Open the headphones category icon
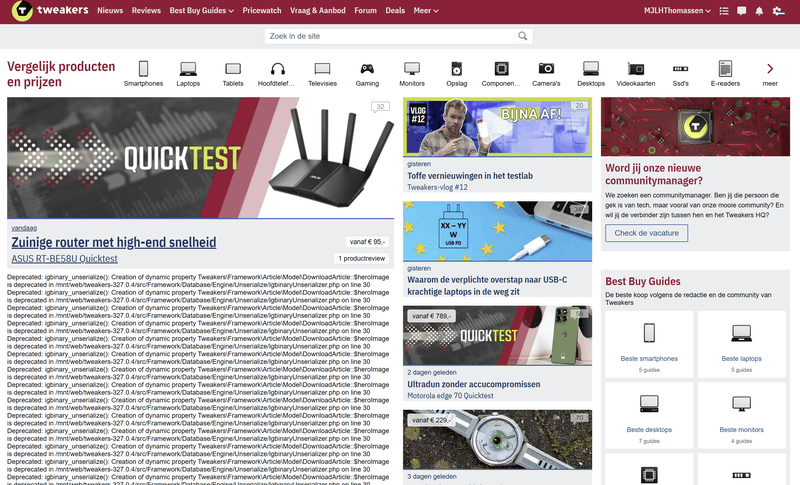The height and width of the screenshot is (485, 800). point(278,68)
